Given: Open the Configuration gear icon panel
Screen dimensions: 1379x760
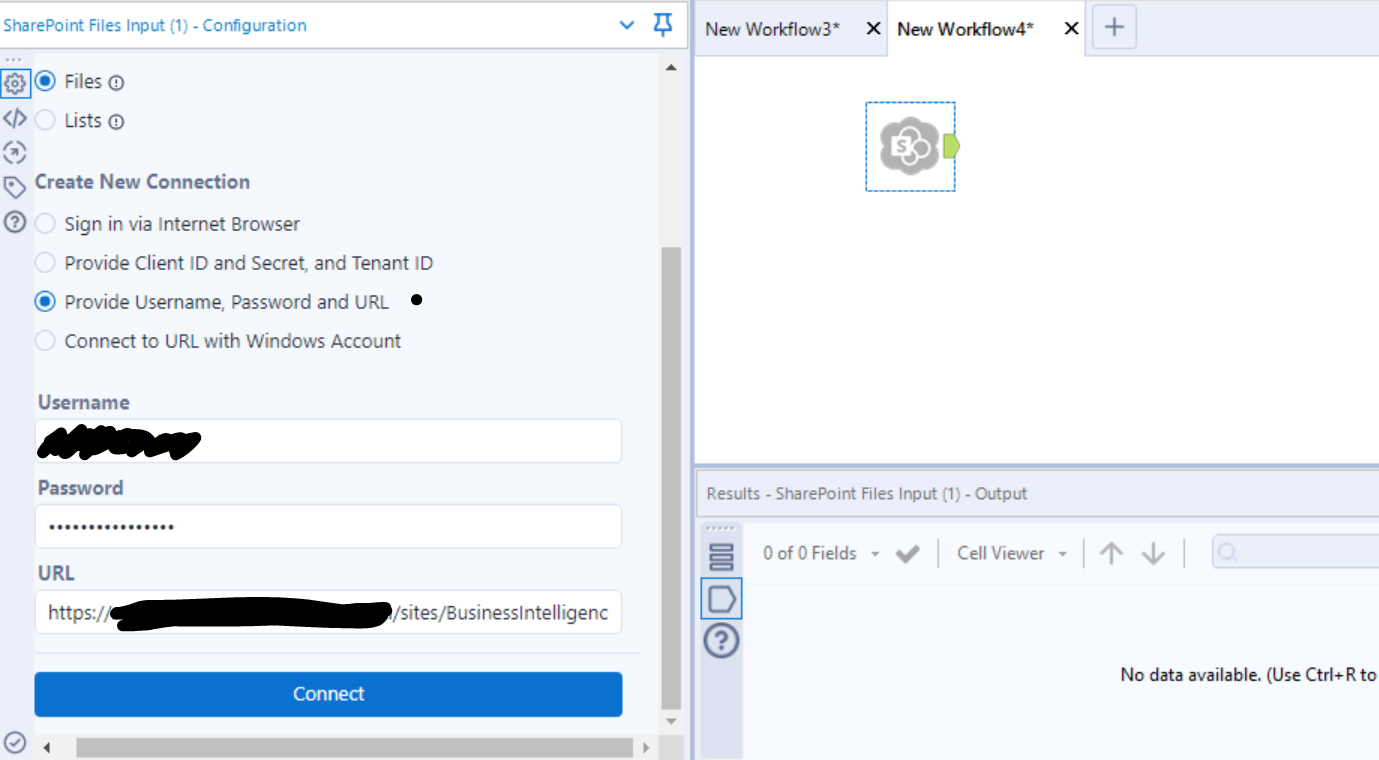Looking at the screenshot, I should (15, 84).
